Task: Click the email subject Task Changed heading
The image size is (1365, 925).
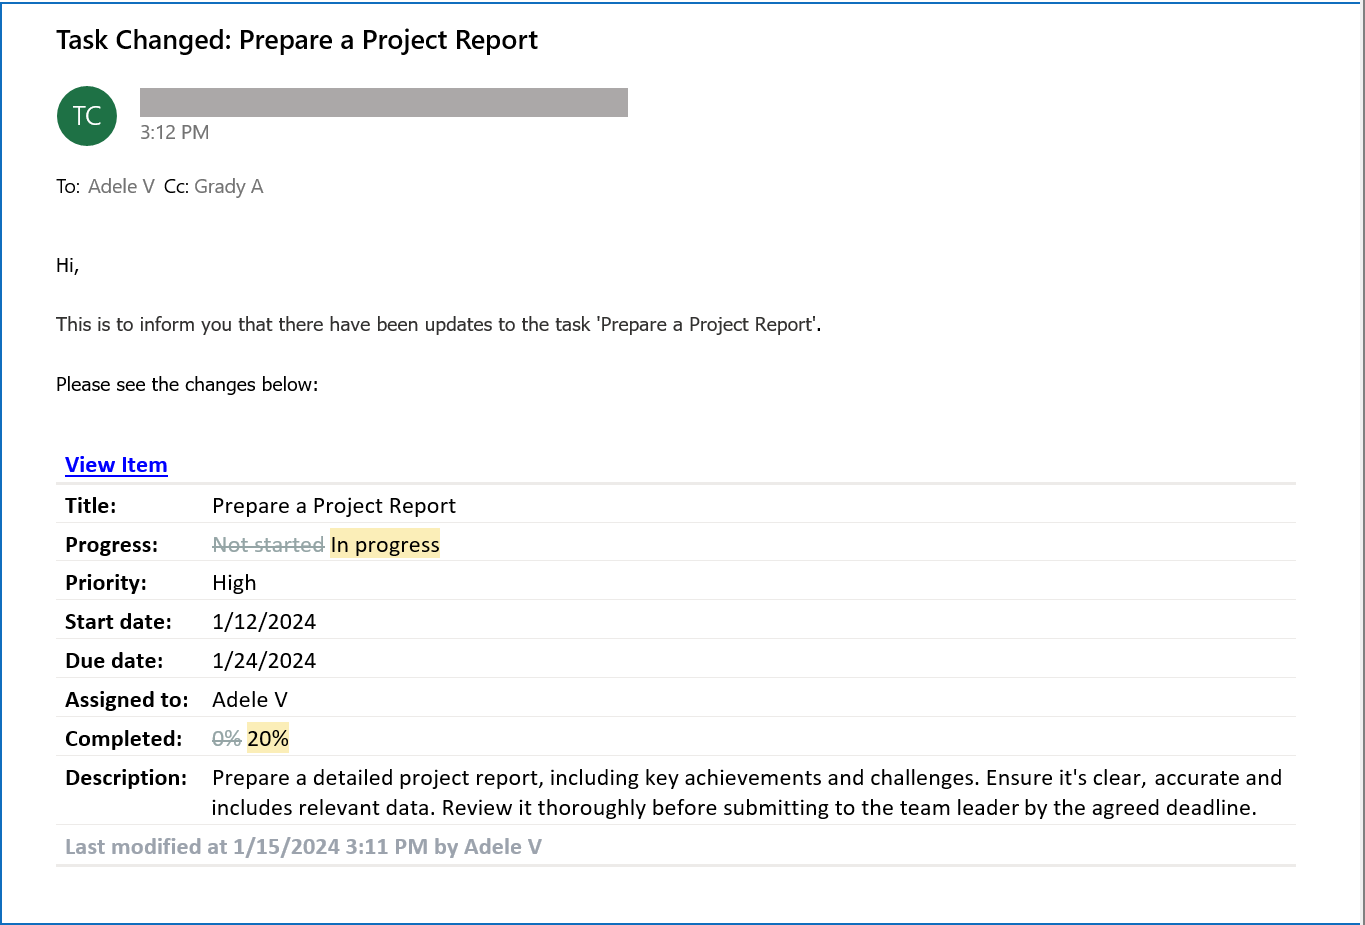Action: [297, 40]
